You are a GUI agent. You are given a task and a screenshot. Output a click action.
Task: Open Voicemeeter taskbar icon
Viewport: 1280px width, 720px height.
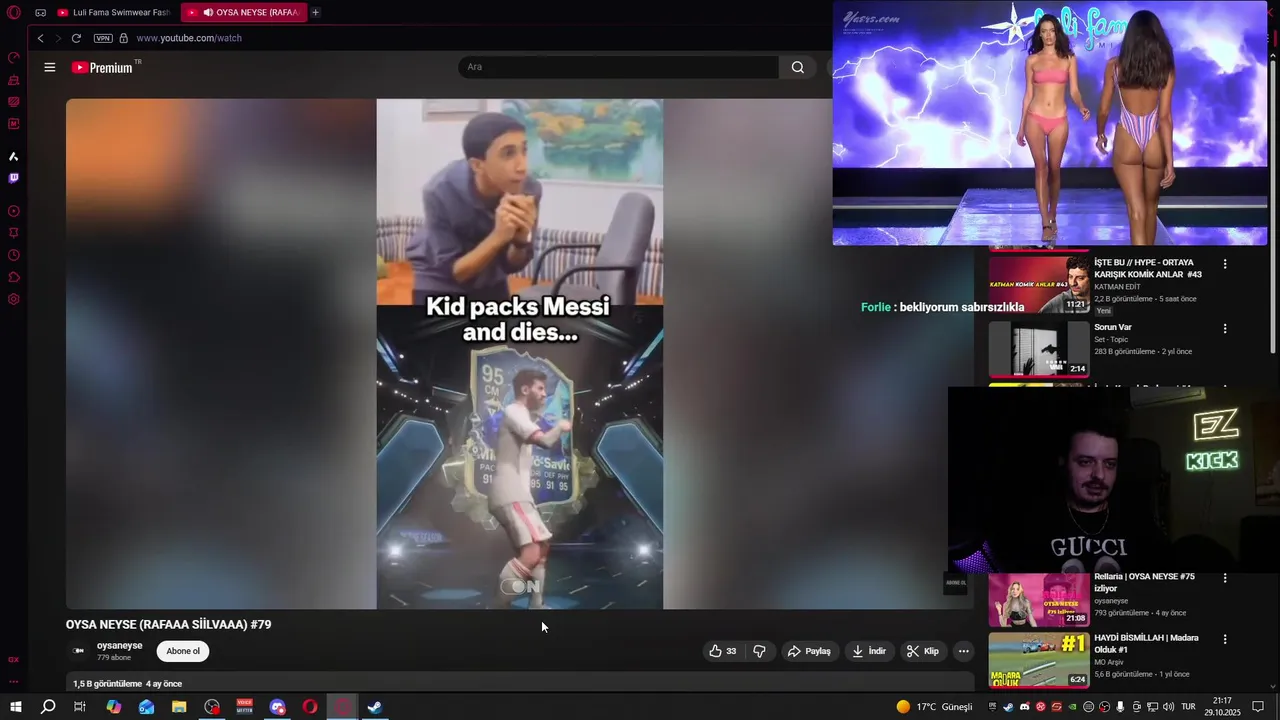point(244,707)
